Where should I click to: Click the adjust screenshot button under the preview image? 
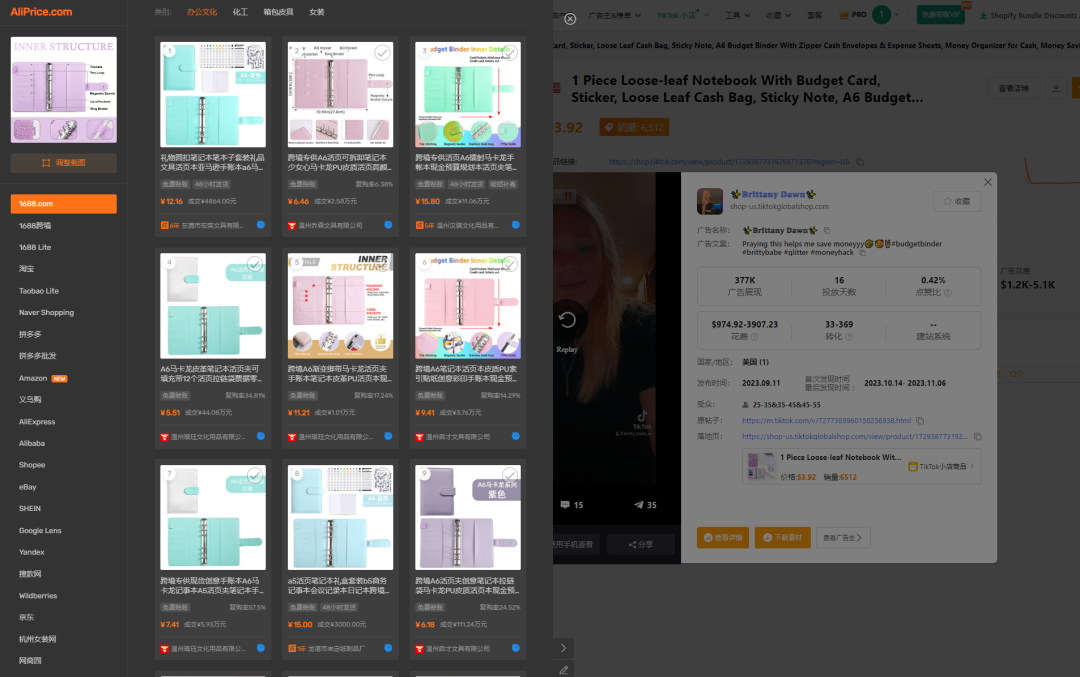[x=63, y=163]
